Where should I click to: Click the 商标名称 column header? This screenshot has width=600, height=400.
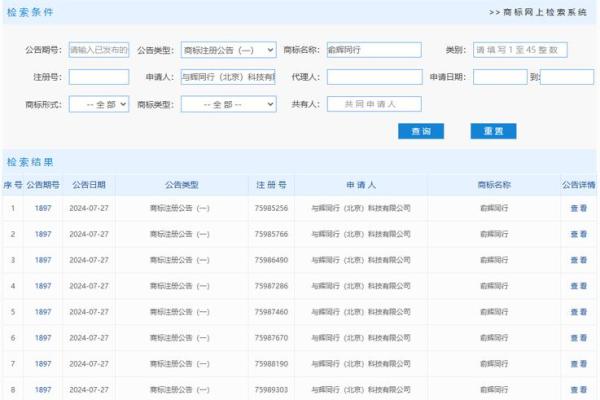pyautogui.click(x=494, y=185)
